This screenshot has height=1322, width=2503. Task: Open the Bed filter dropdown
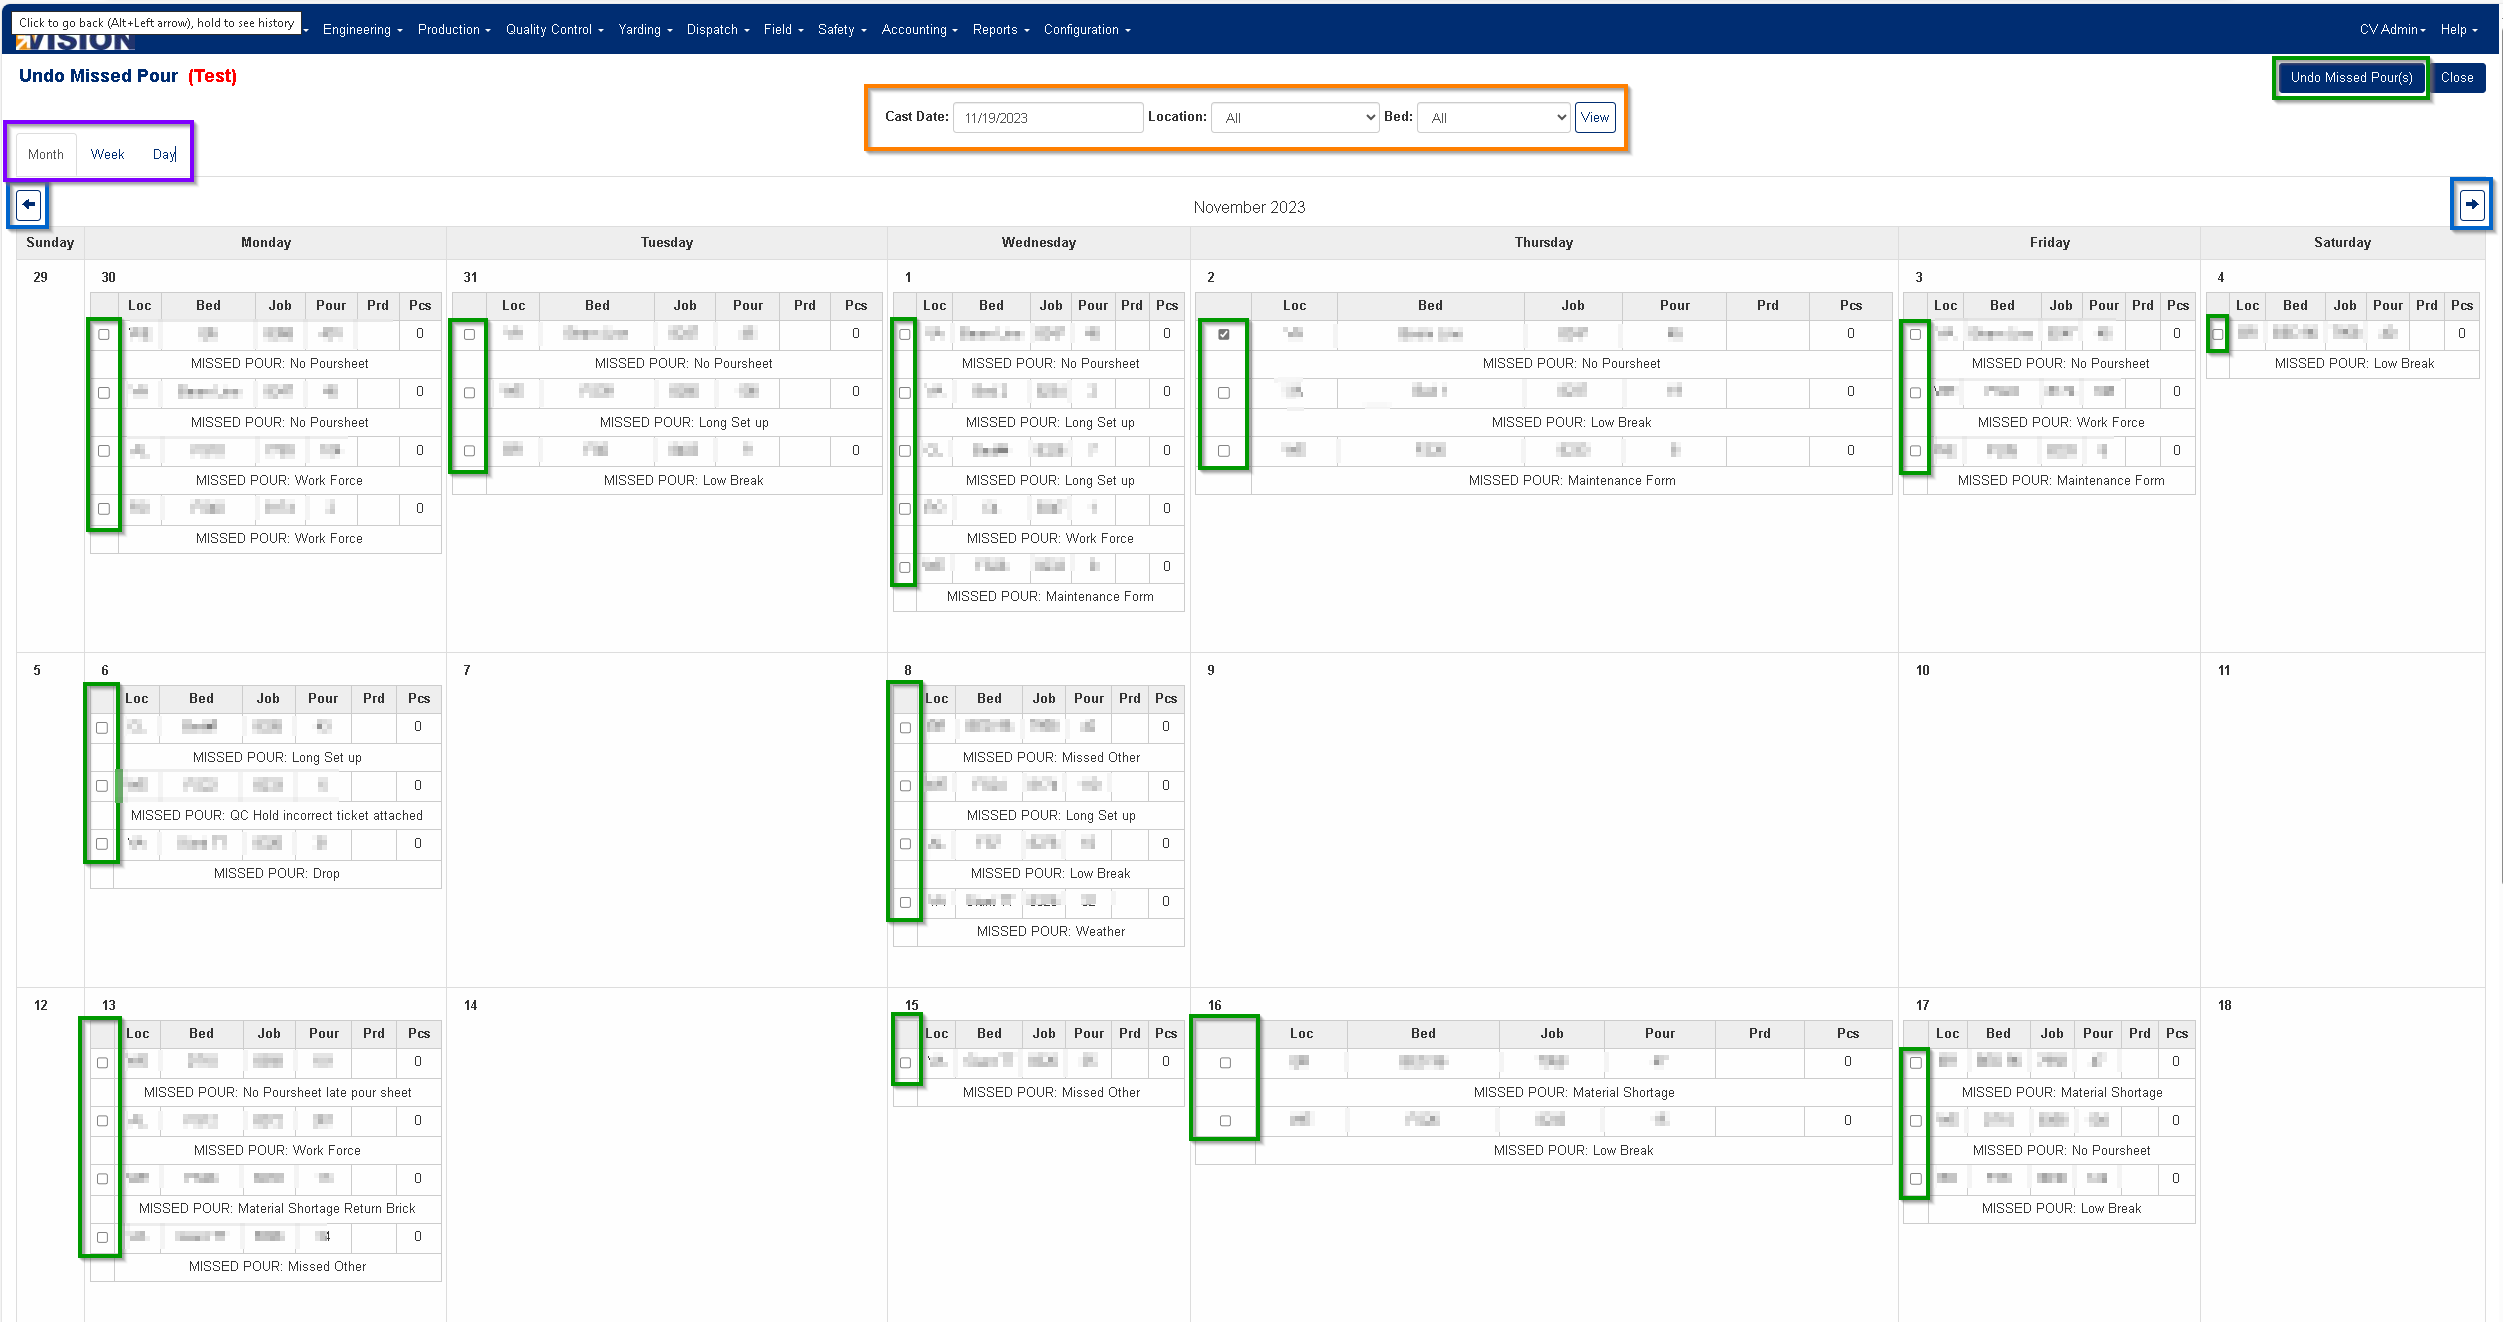click(x=1494, y=118)
